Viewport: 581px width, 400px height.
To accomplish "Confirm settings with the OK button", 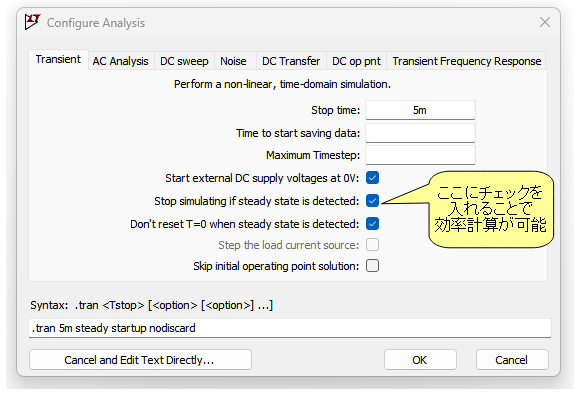I will tap(420, 360).
